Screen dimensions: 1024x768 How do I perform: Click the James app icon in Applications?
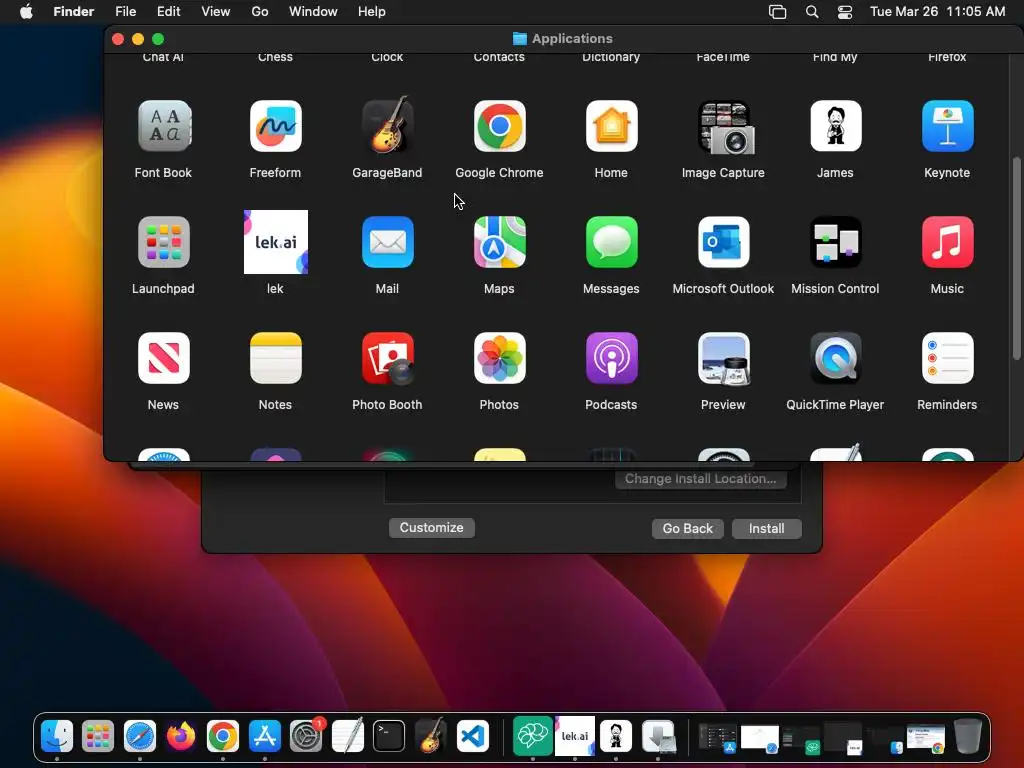[835, 126]
